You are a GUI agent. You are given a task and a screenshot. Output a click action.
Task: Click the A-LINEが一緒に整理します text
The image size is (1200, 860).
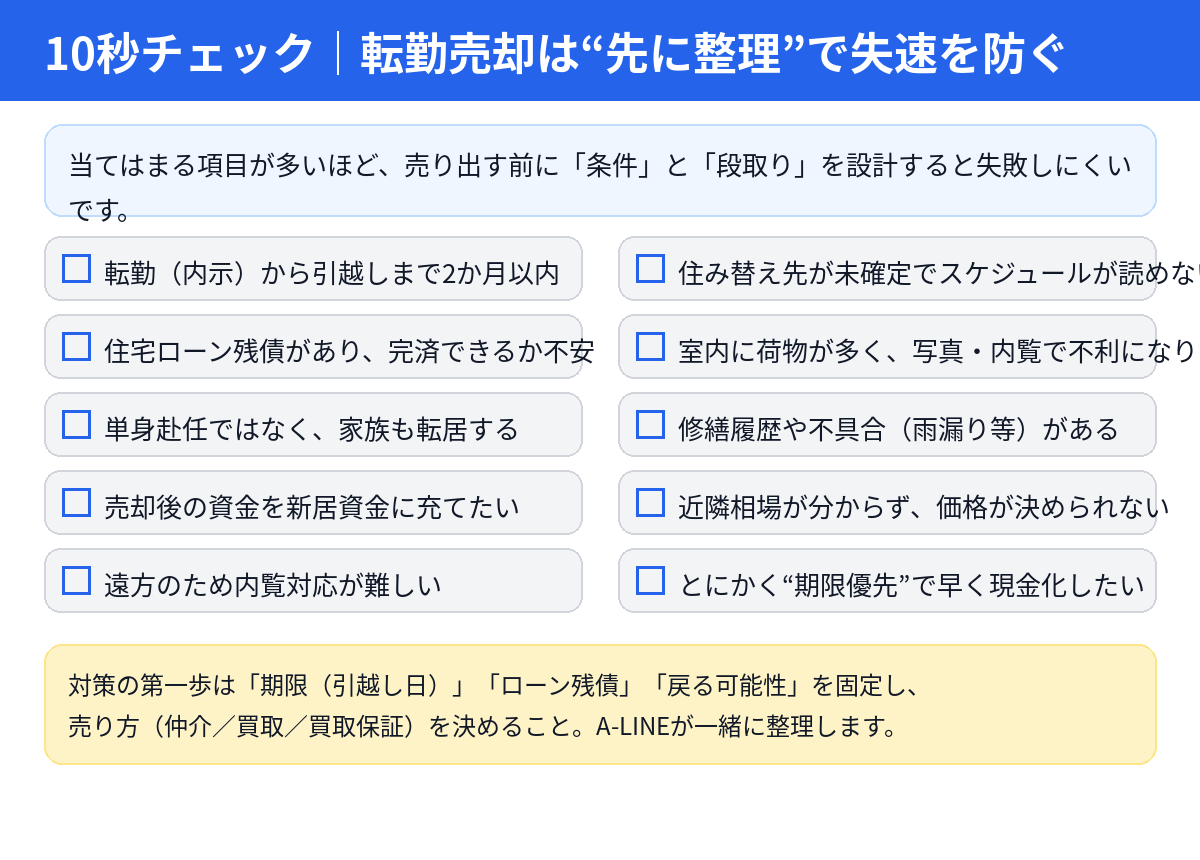click(x=748, y=726)
